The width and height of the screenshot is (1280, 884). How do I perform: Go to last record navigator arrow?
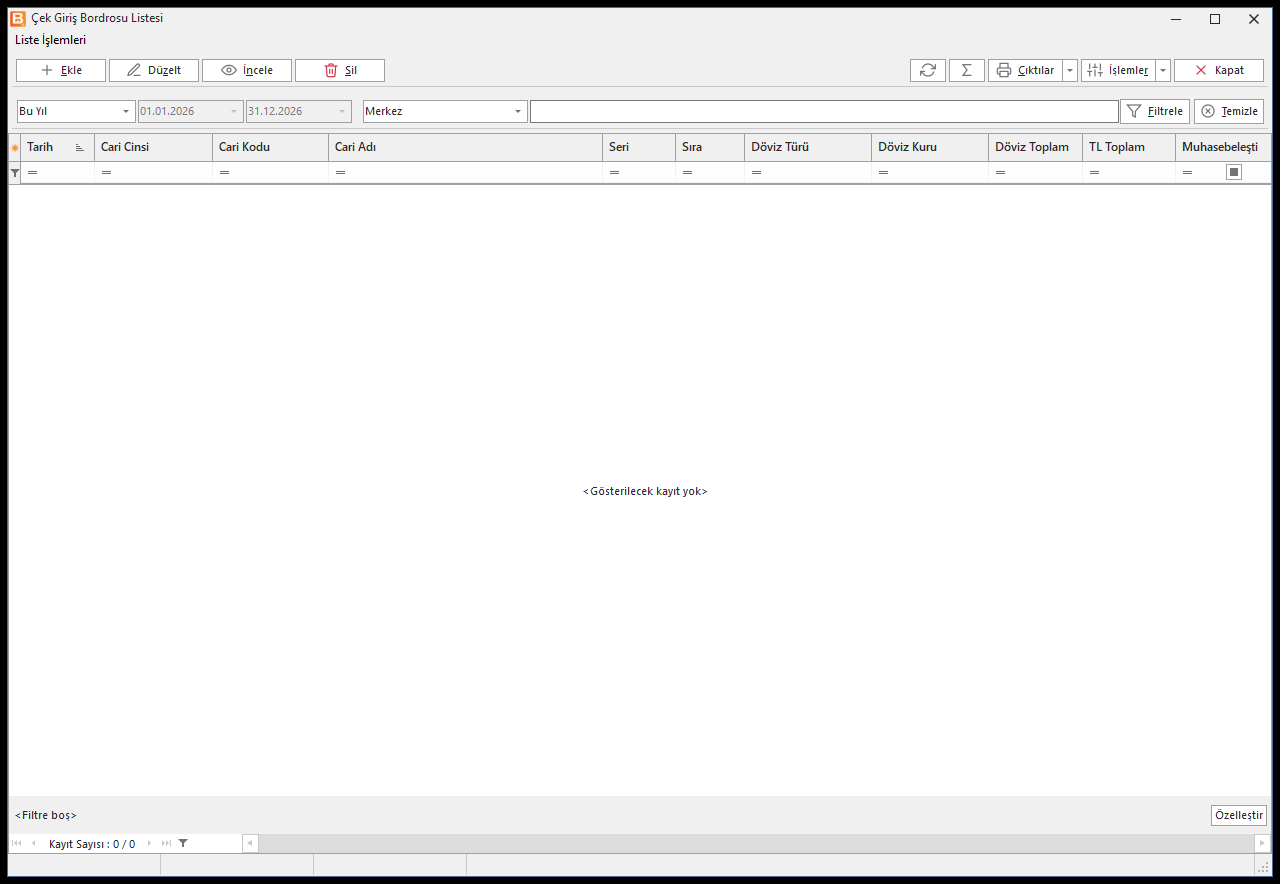pyautogui.click(x=167, y=843)
